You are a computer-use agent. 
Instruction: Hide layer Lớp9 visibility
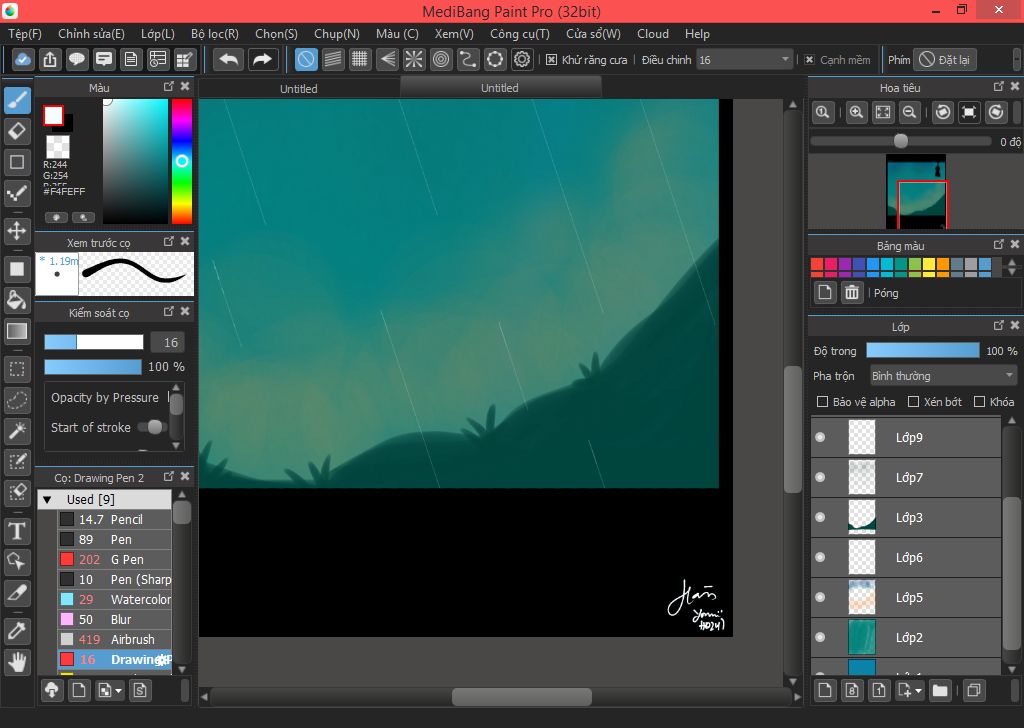[820, 437]
